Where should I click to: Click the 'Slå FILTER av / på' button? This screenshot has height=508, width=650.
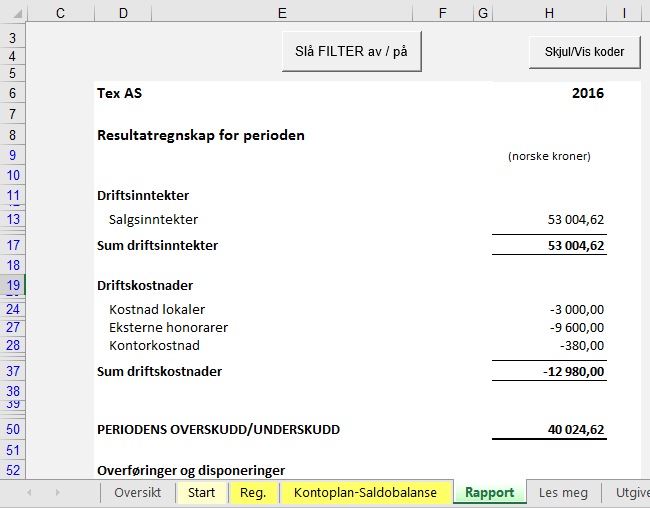tap(351, 51)
